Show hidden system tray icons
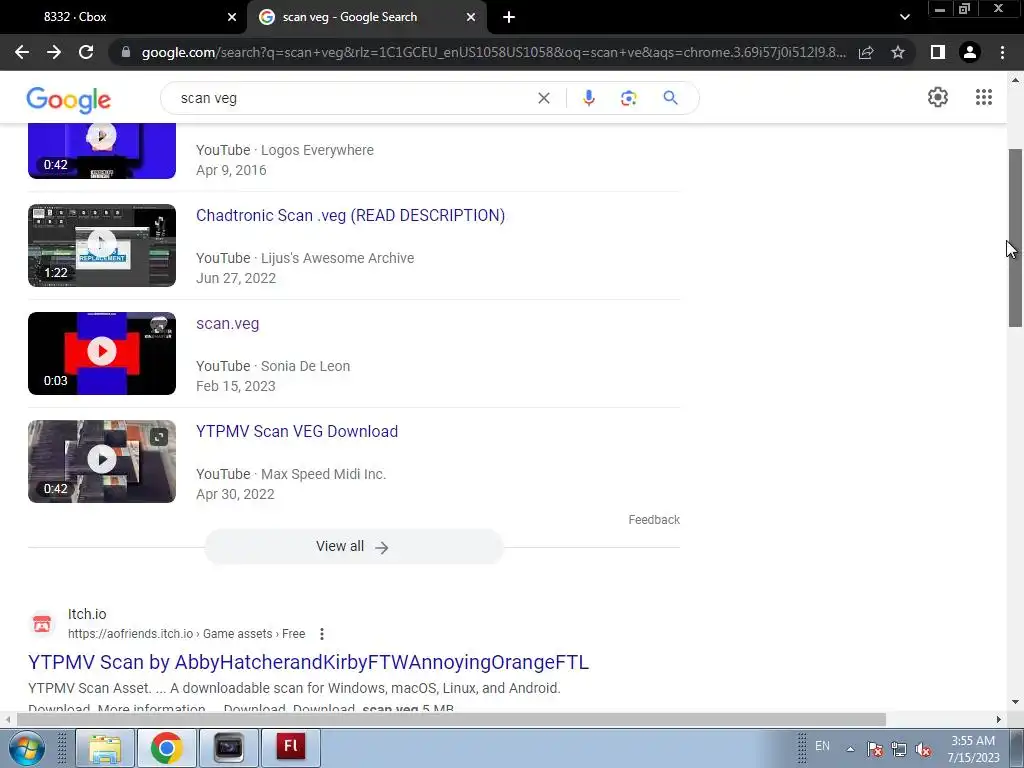This screenshot has width=1024, height=768. tap(850, 749)
